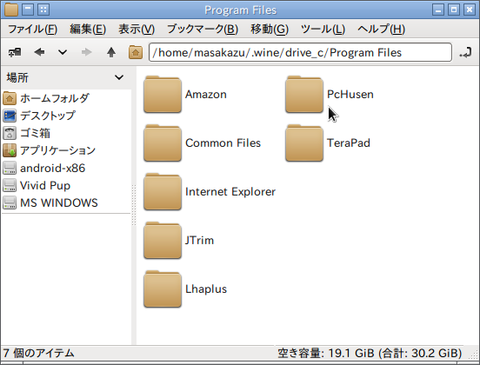Go up to parent folder
480x365 pixels.
111,52
